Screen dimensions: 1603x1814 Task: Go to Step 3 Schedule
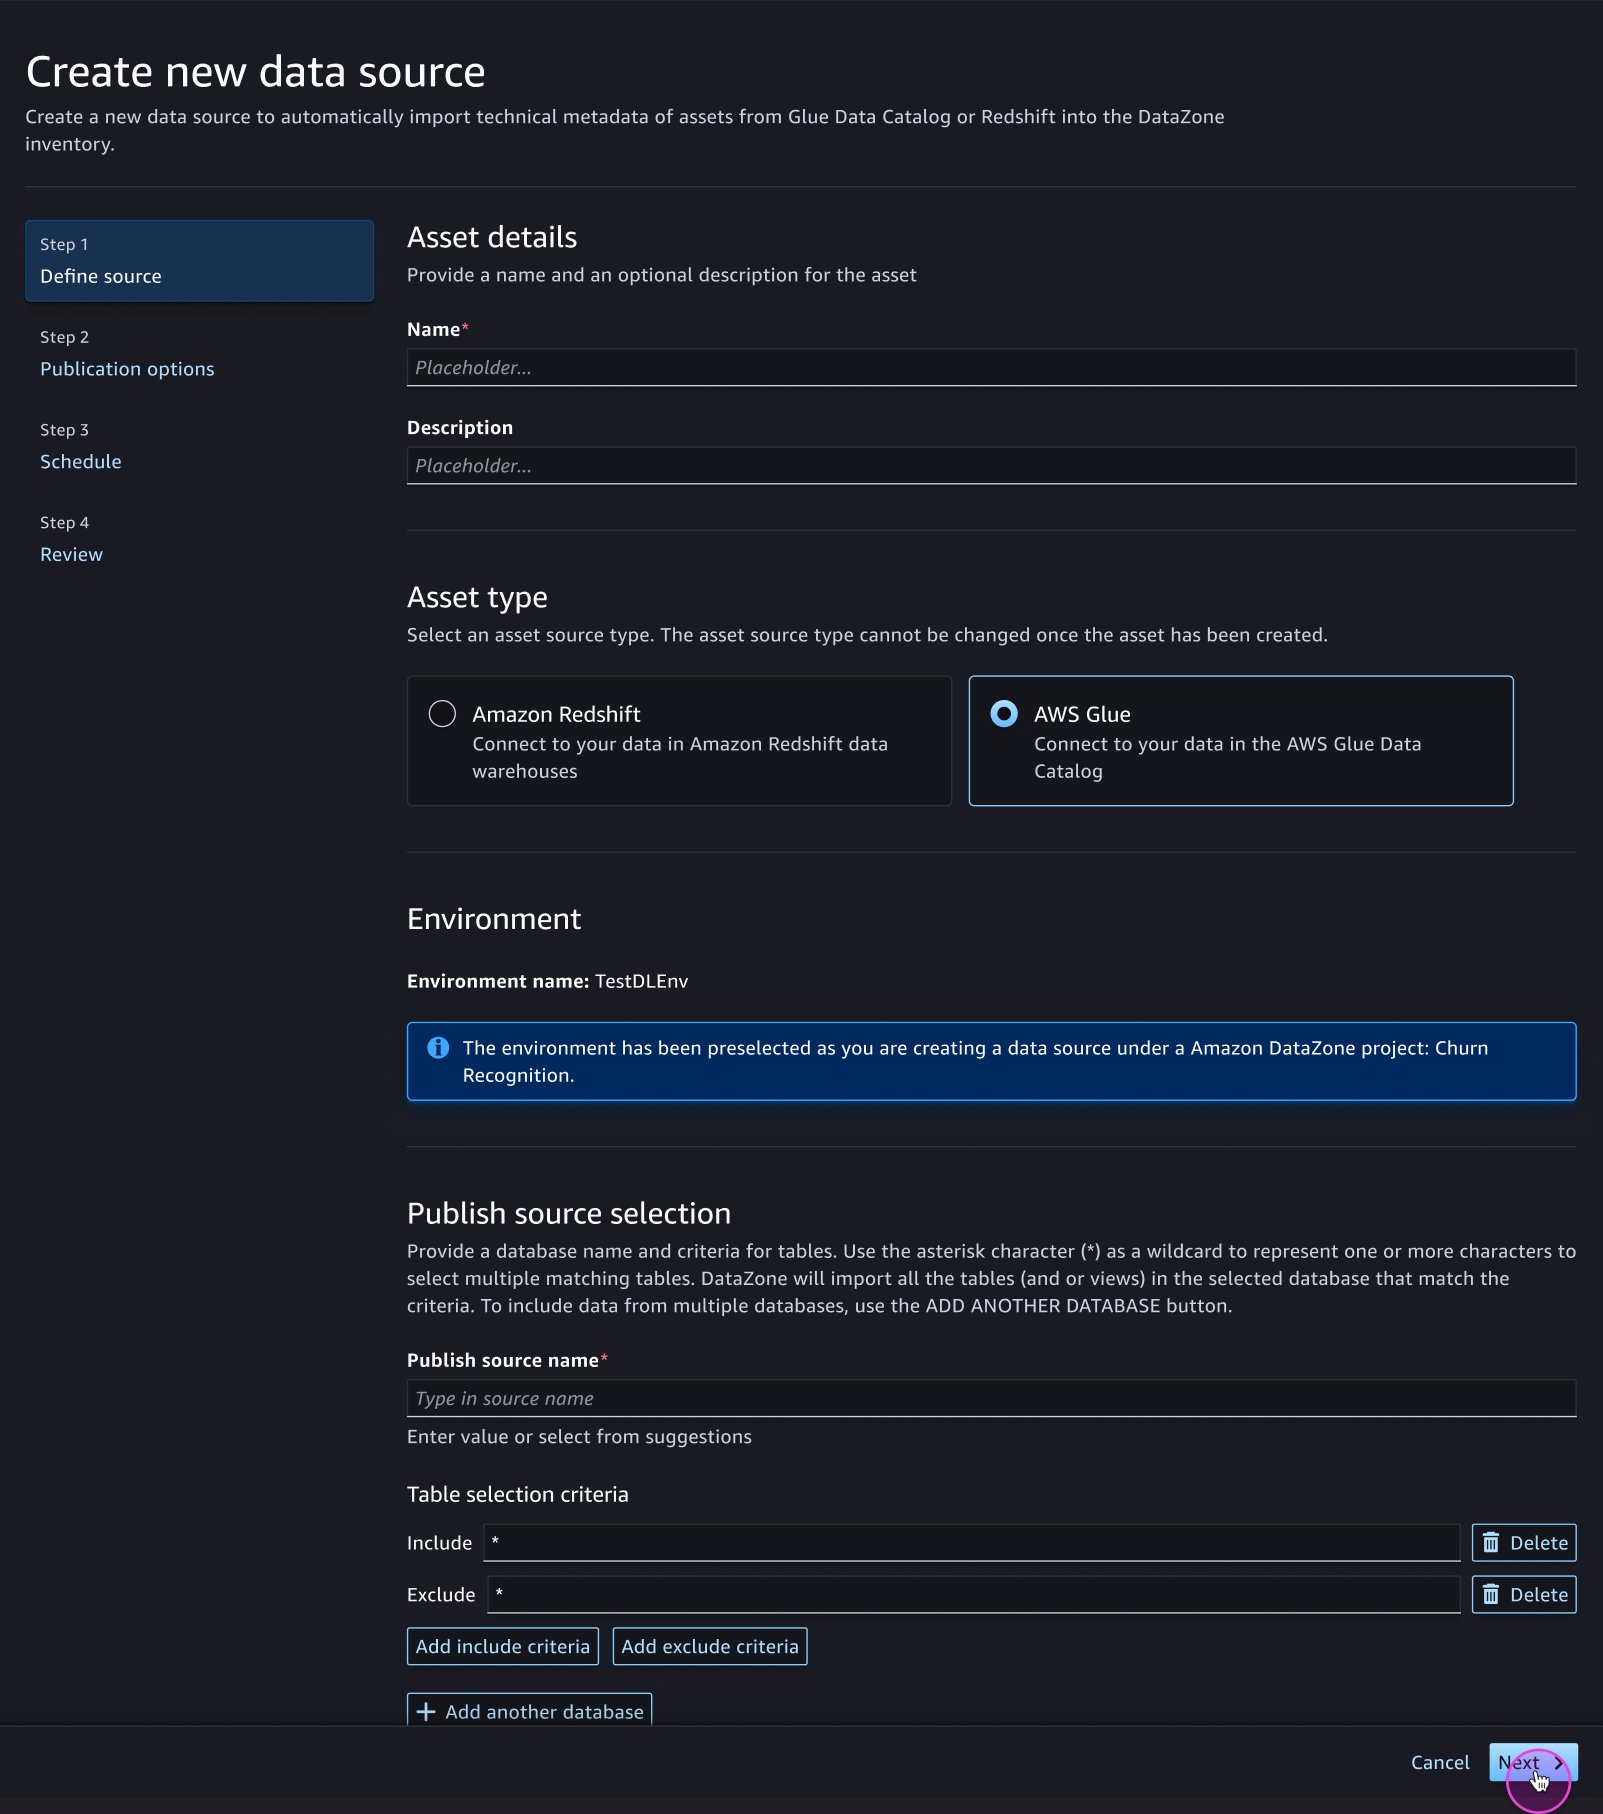tap(81, 462)
